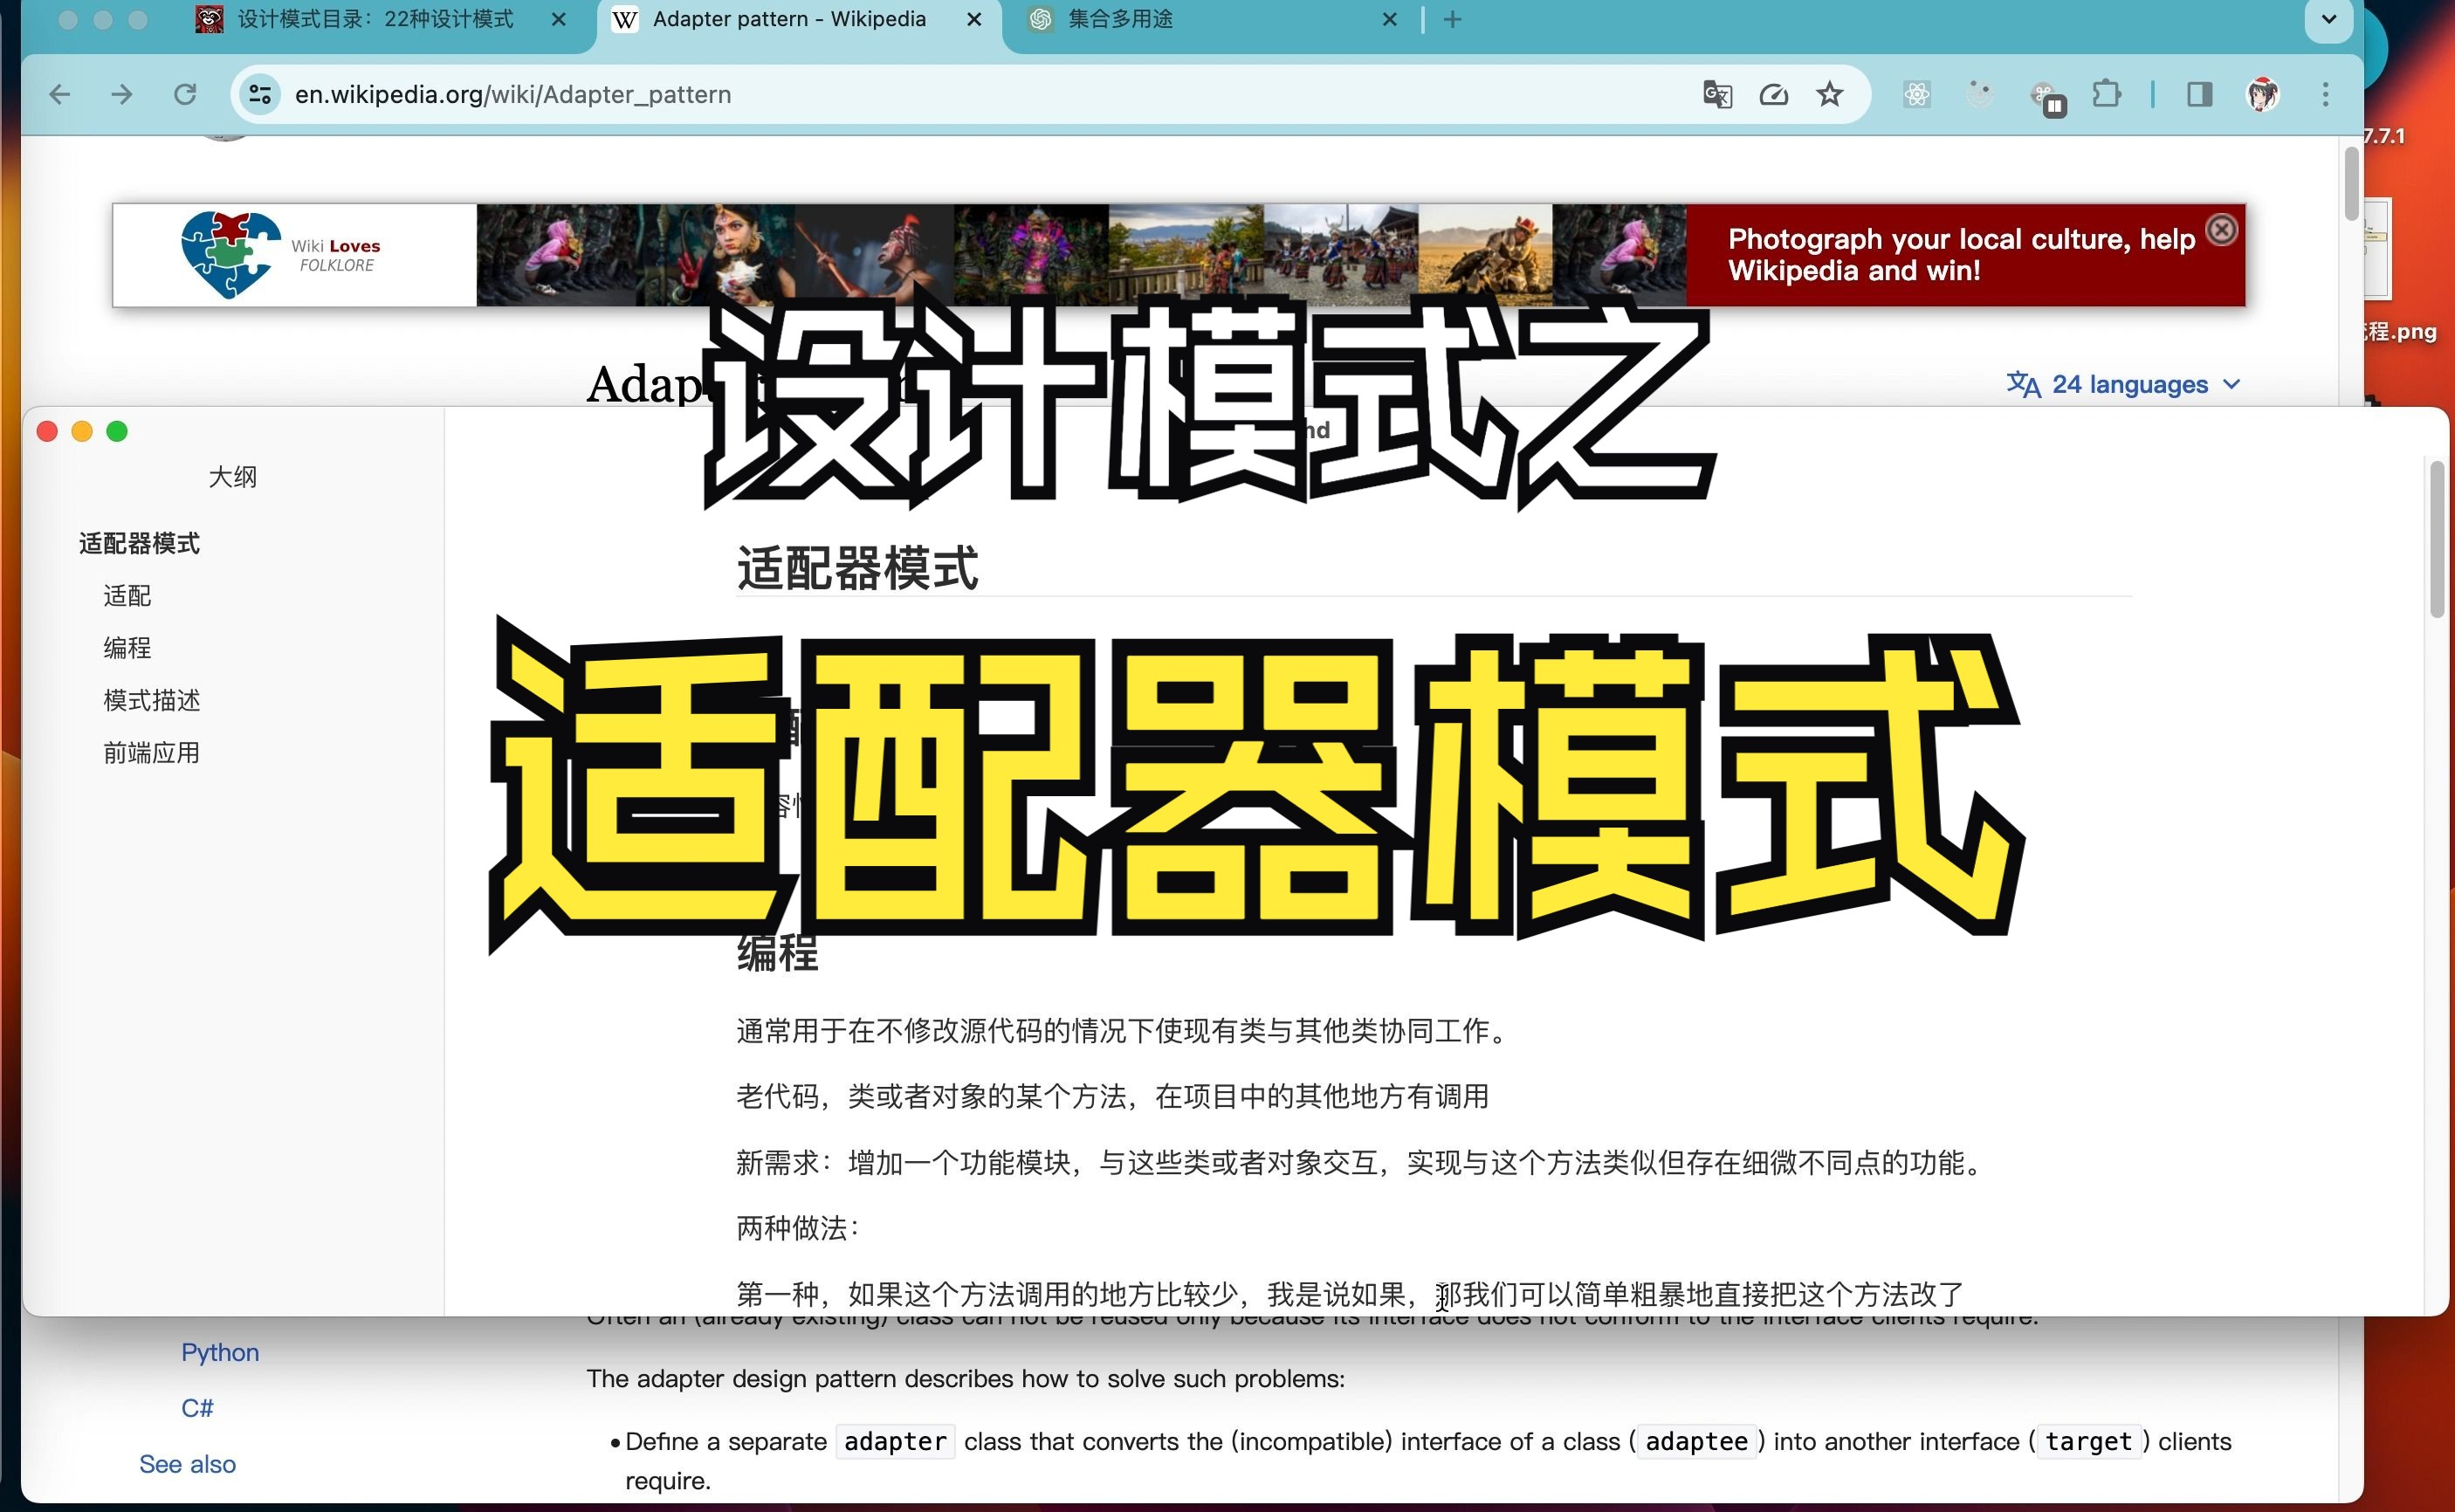Switch to the Adapter pattern Wikipedia tab
The height and width of the screenshot is (1512, 2455).
click(x=789, y=19)
